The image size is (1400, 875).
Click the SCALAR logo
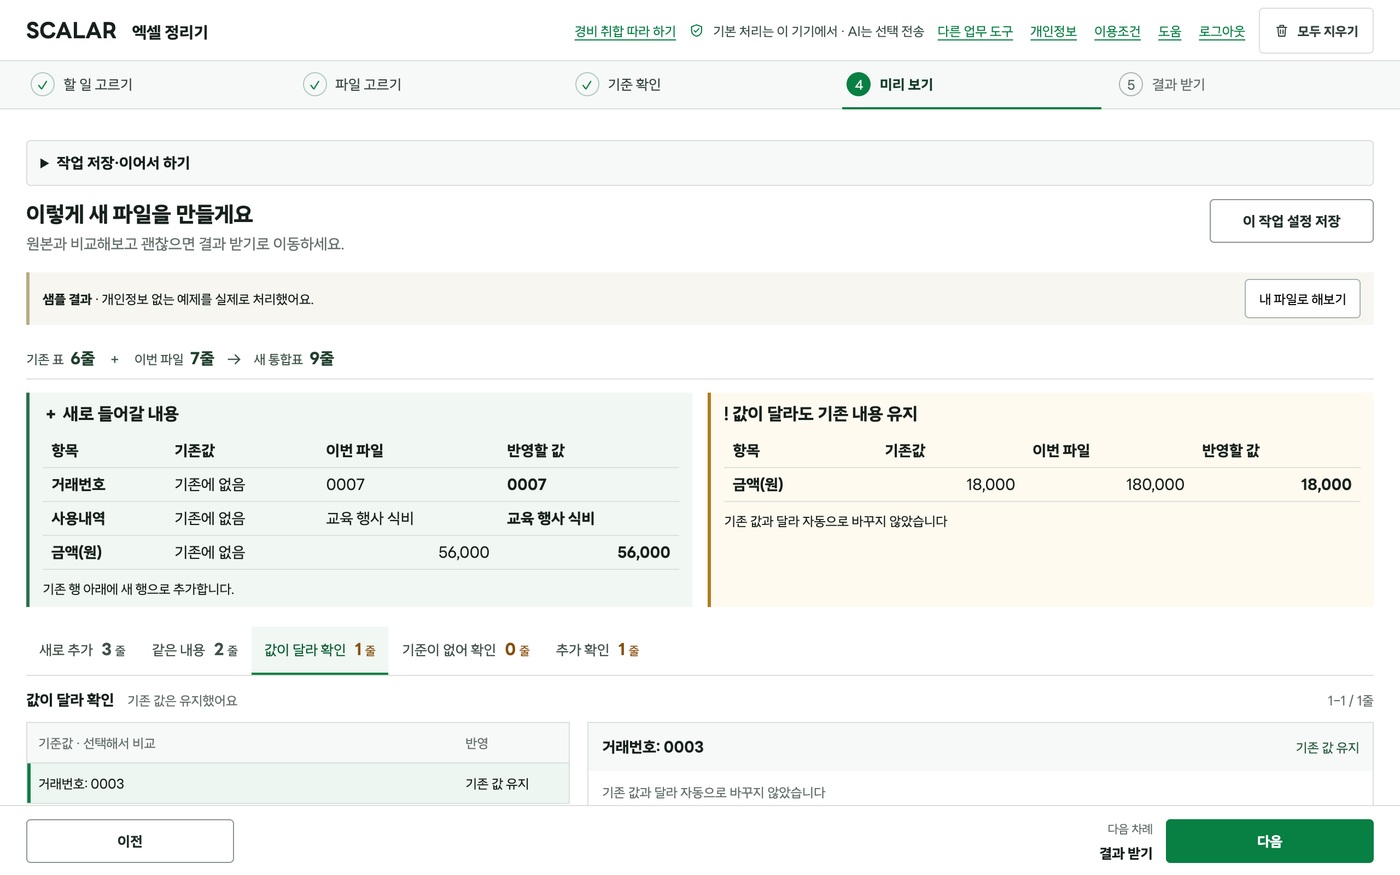[x=71, y=31]
